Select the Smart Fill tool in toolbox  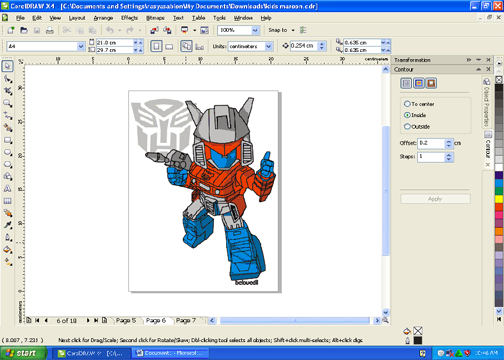(8, 128)
